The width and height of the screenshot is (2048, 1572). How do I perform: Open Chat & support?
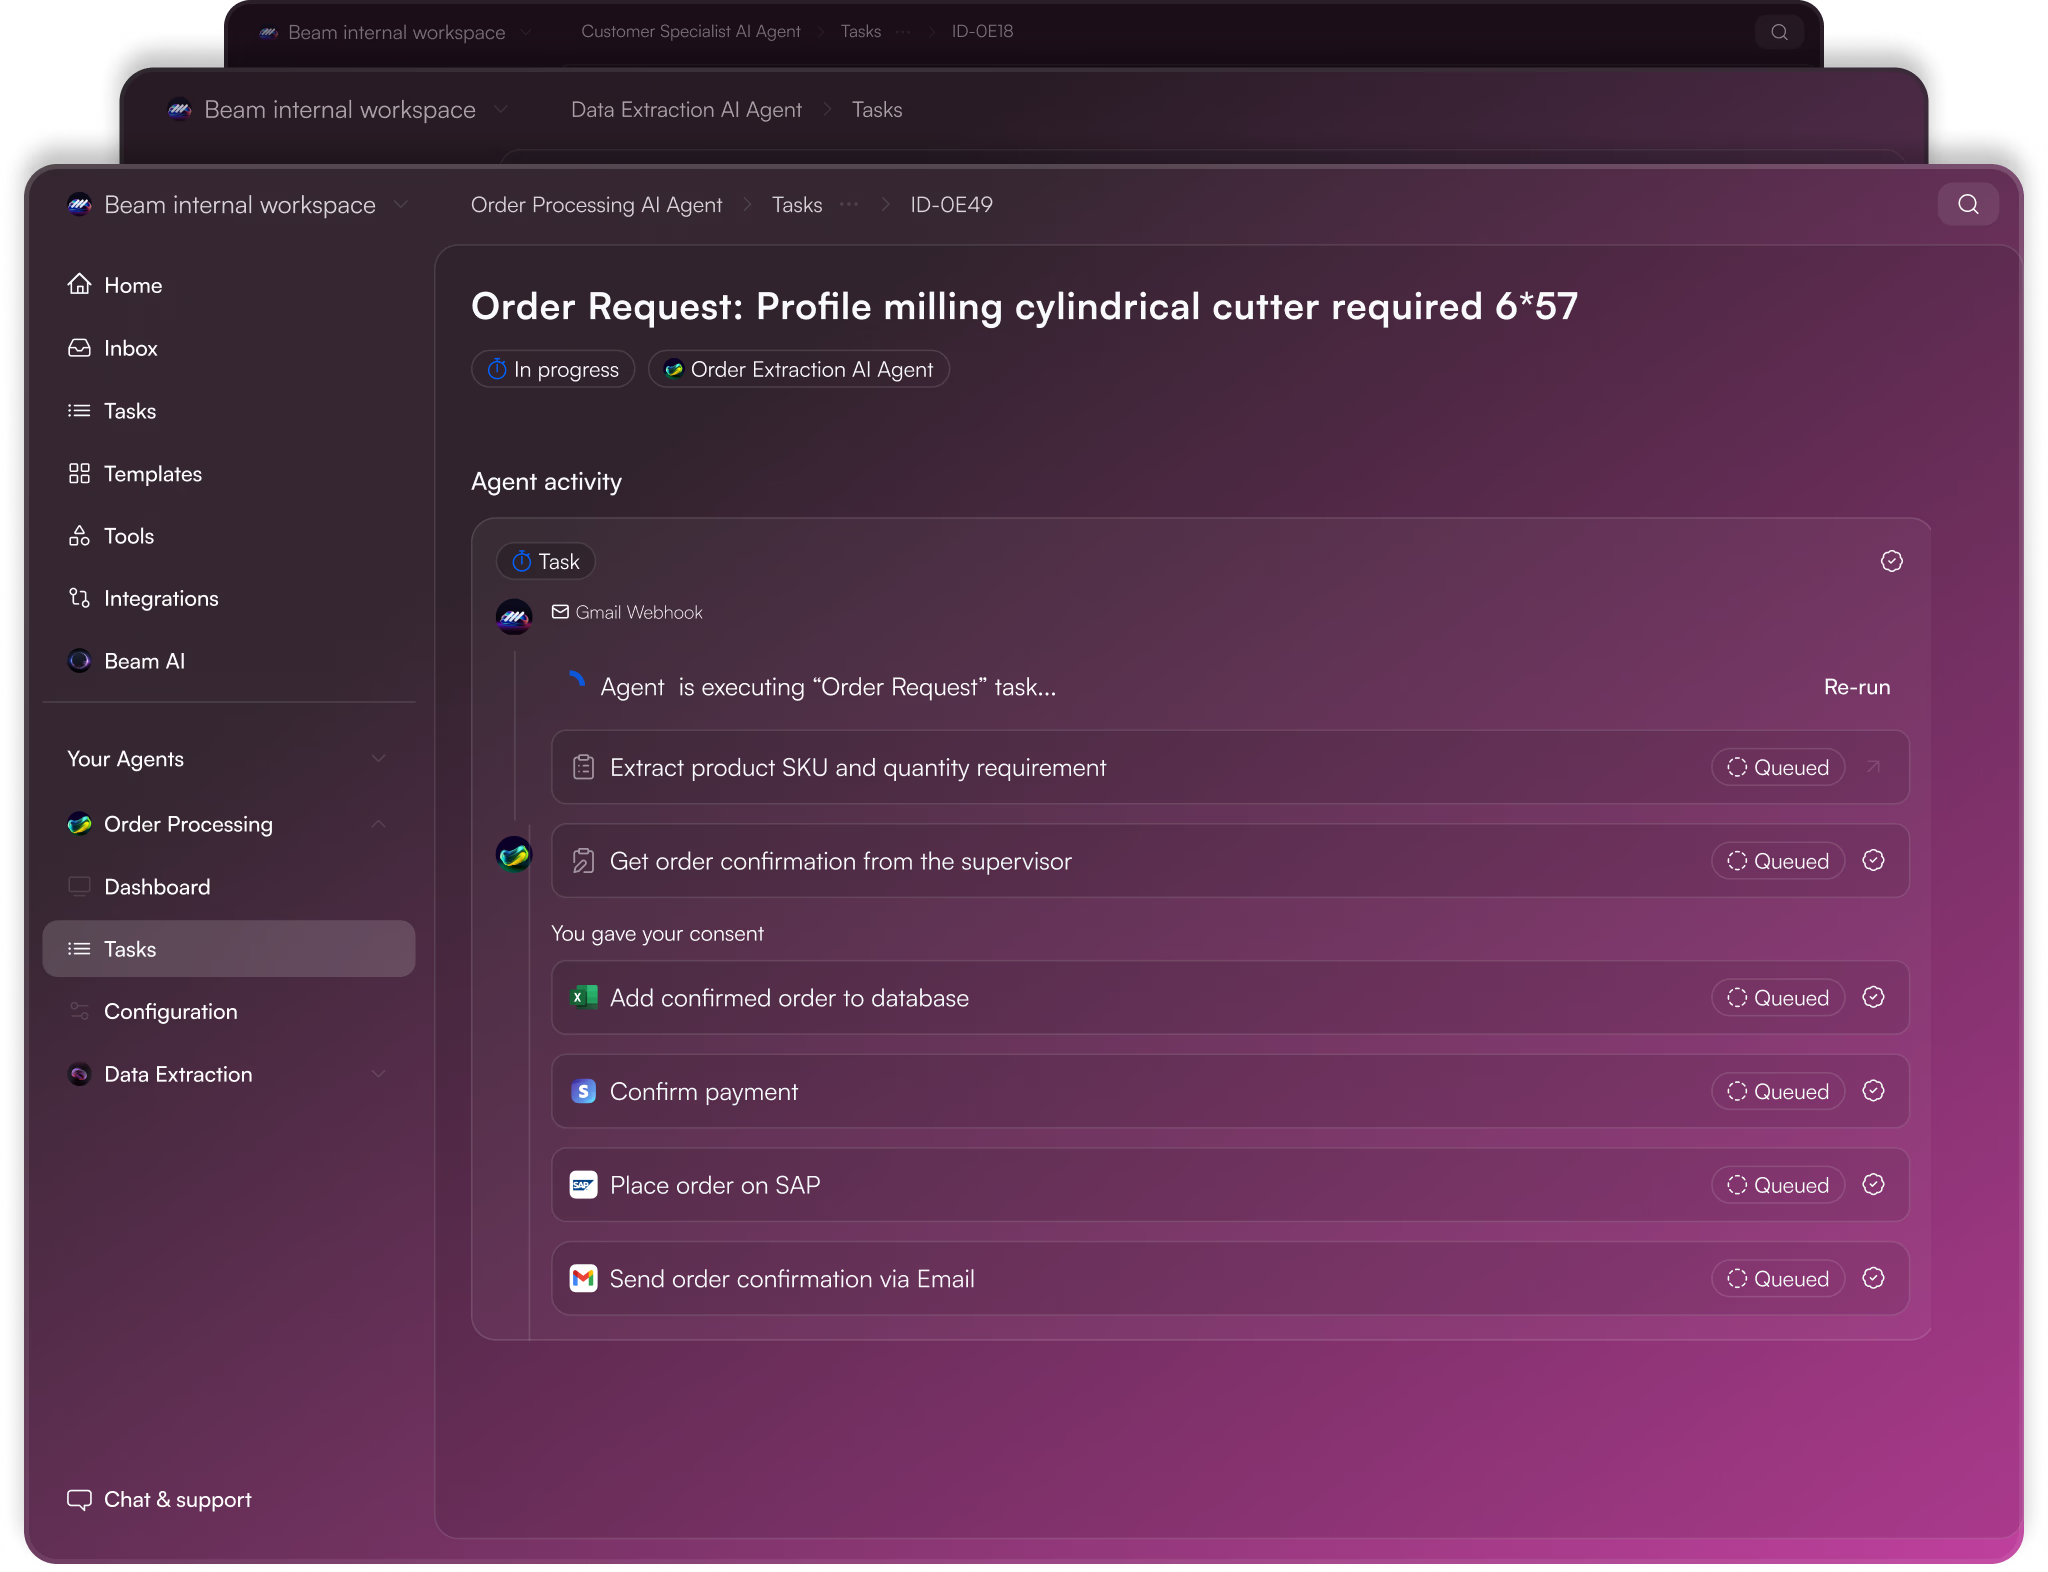pyautogui.click(x=177, y=1499)
